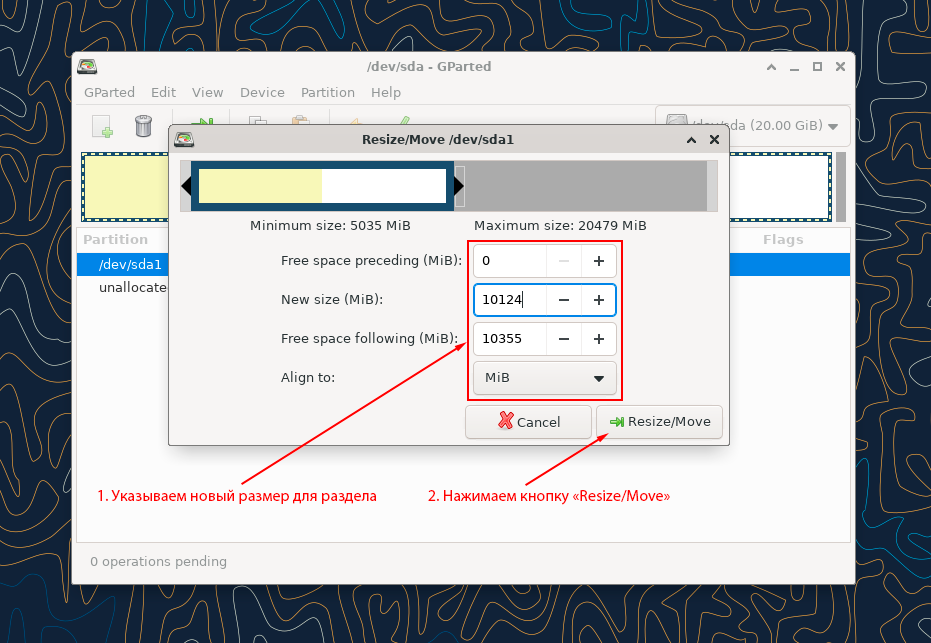931x643 pixels.
Task: Click the 'Resize/Move /dev/sda1' dialog title
Action: pyautogui.click(x=438, y=140)
